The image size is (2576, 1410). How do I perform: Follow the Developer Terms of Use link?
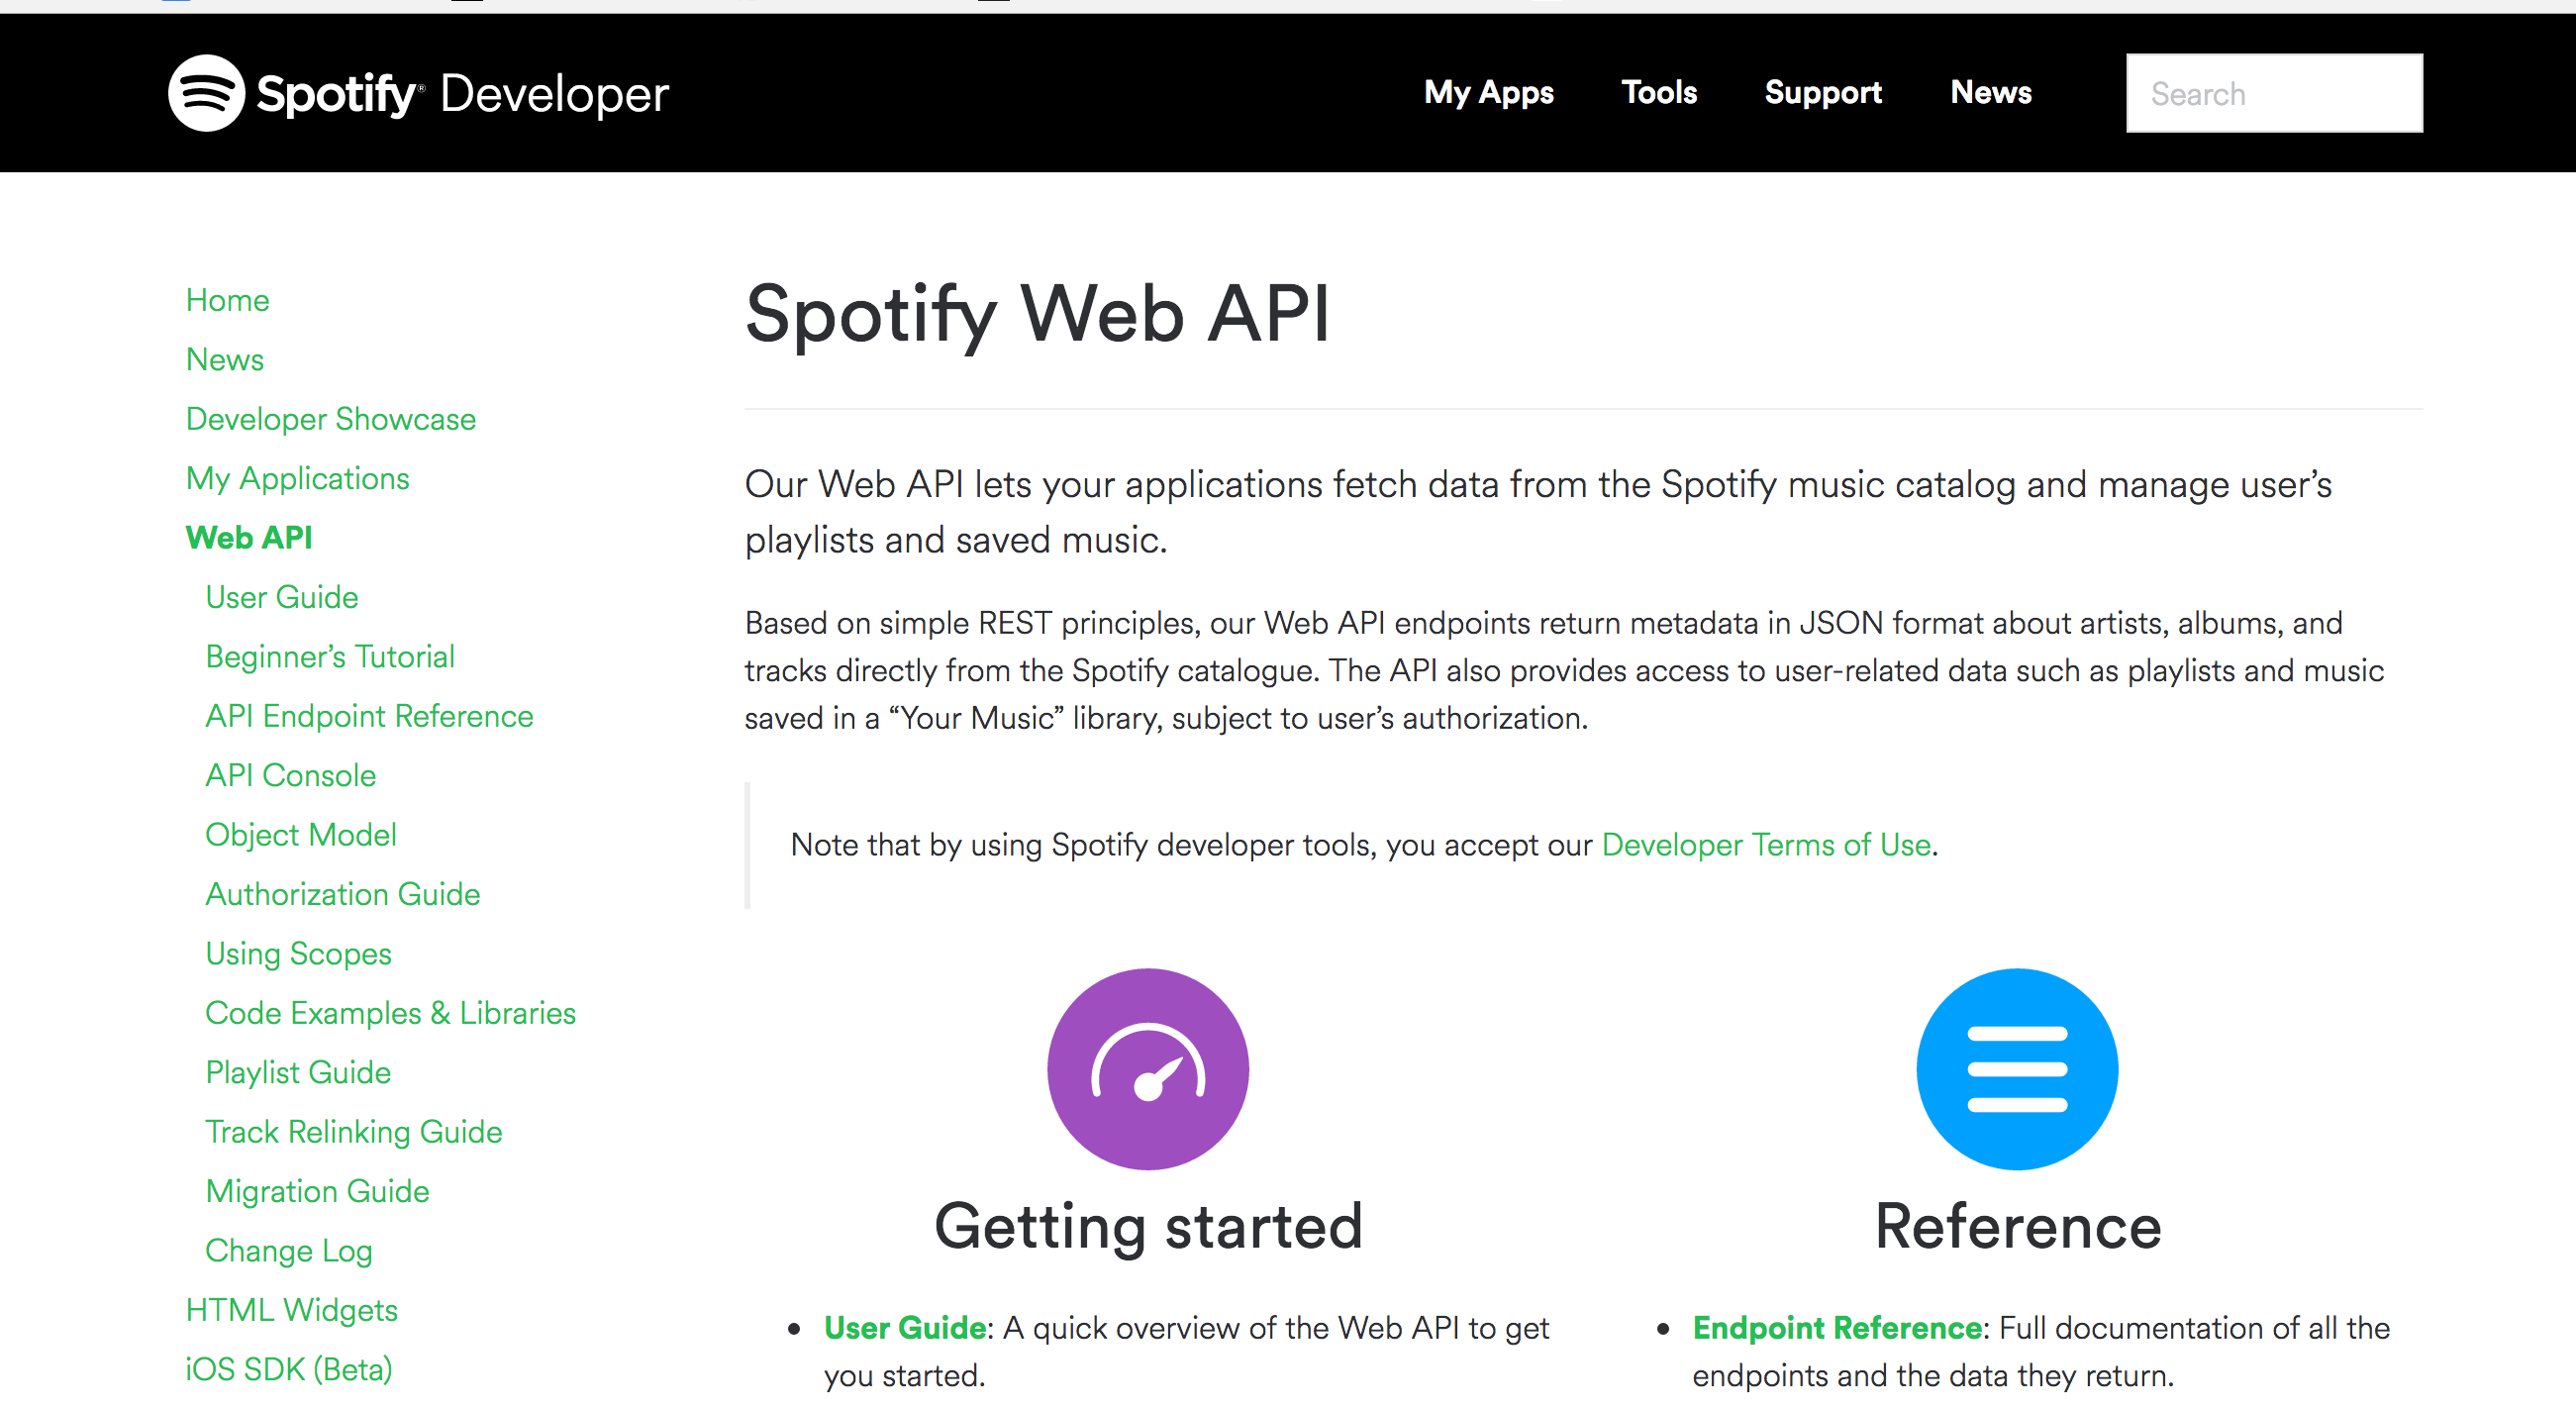(1766, 845)
